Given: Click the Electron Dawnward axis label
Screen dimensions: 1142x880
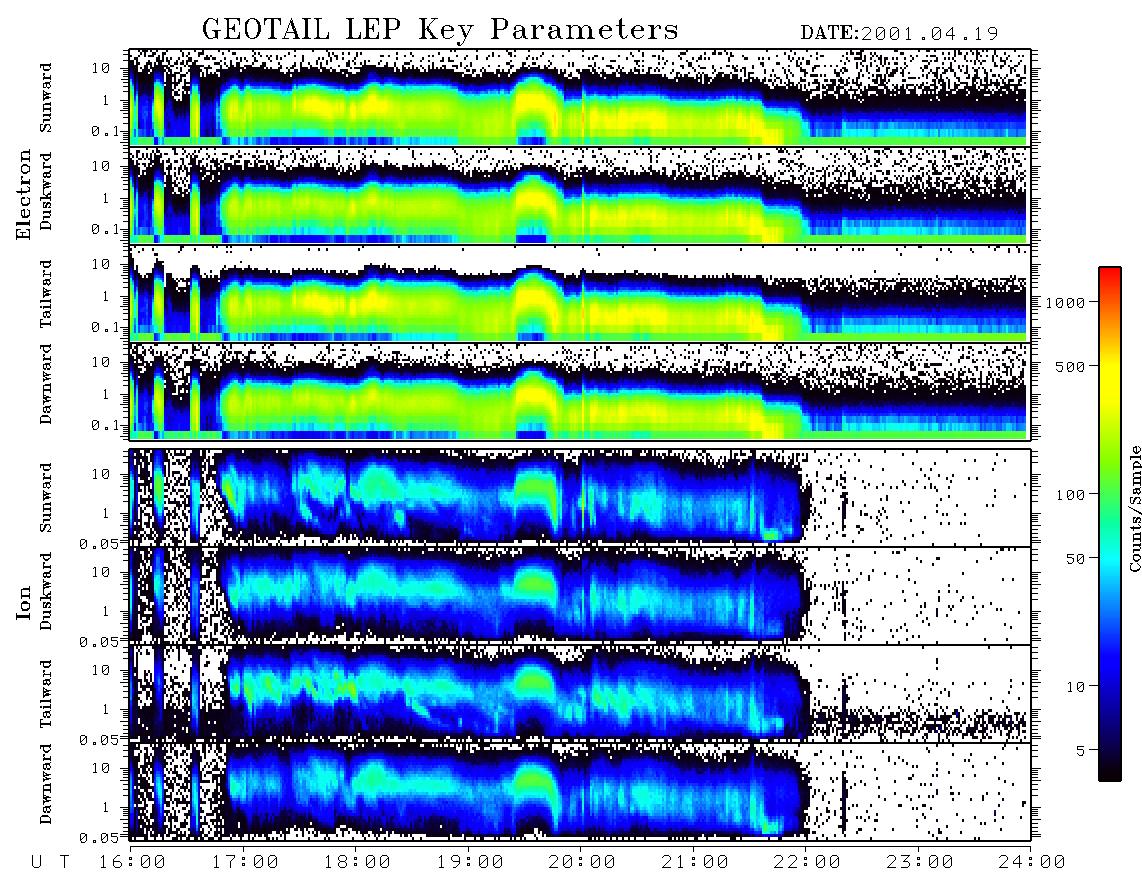Looking at the screenshot, I should click(46, 385).
